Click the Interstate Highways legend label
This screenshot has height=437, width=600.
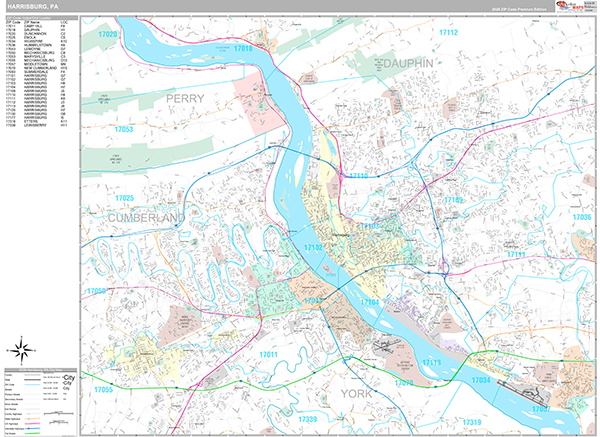[x=15, y=429]
